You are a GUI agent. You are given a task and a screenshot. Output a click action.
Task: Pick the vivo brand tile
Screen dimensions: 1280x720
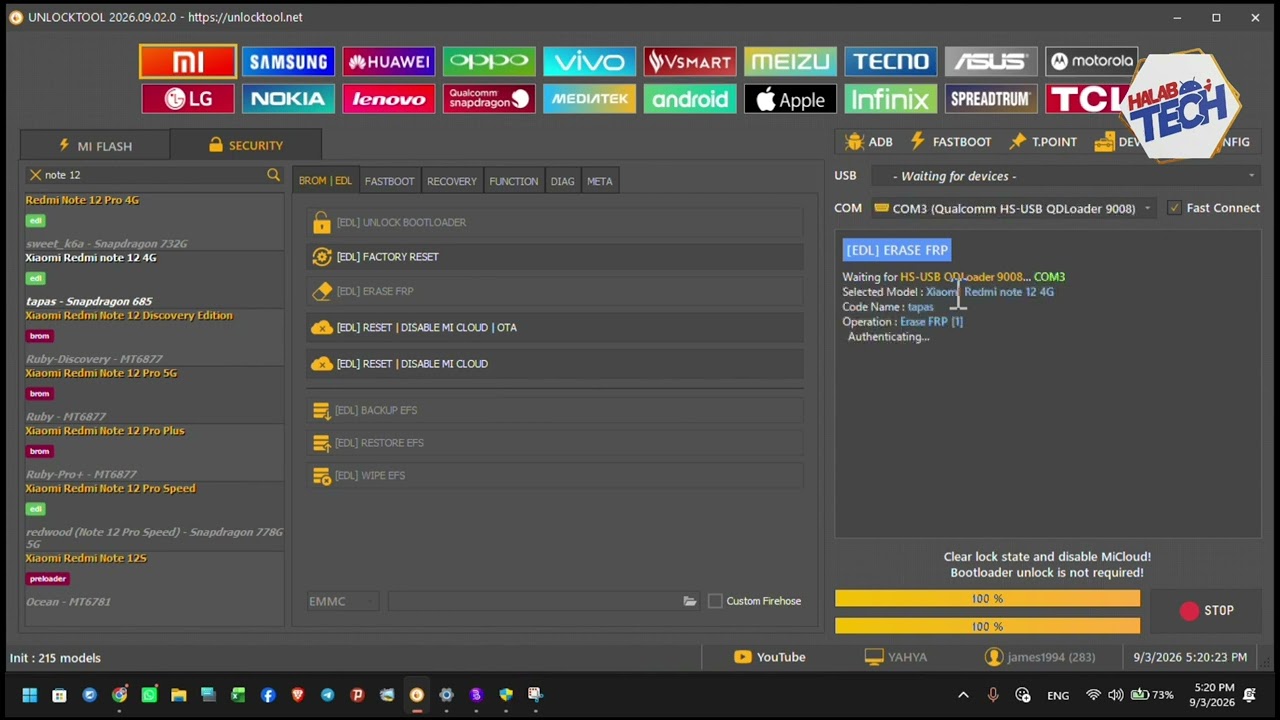click(x=590, y=62)
